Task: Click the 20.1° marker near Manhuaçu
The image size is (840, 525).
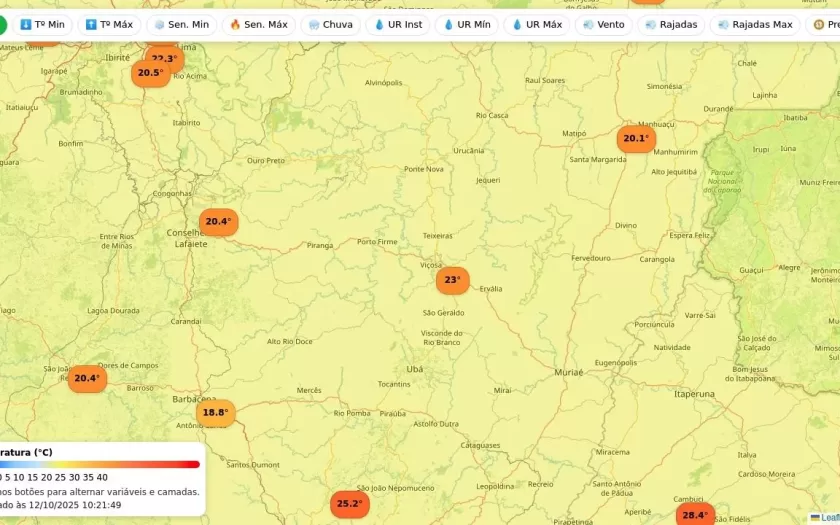Action: (636, 139)
